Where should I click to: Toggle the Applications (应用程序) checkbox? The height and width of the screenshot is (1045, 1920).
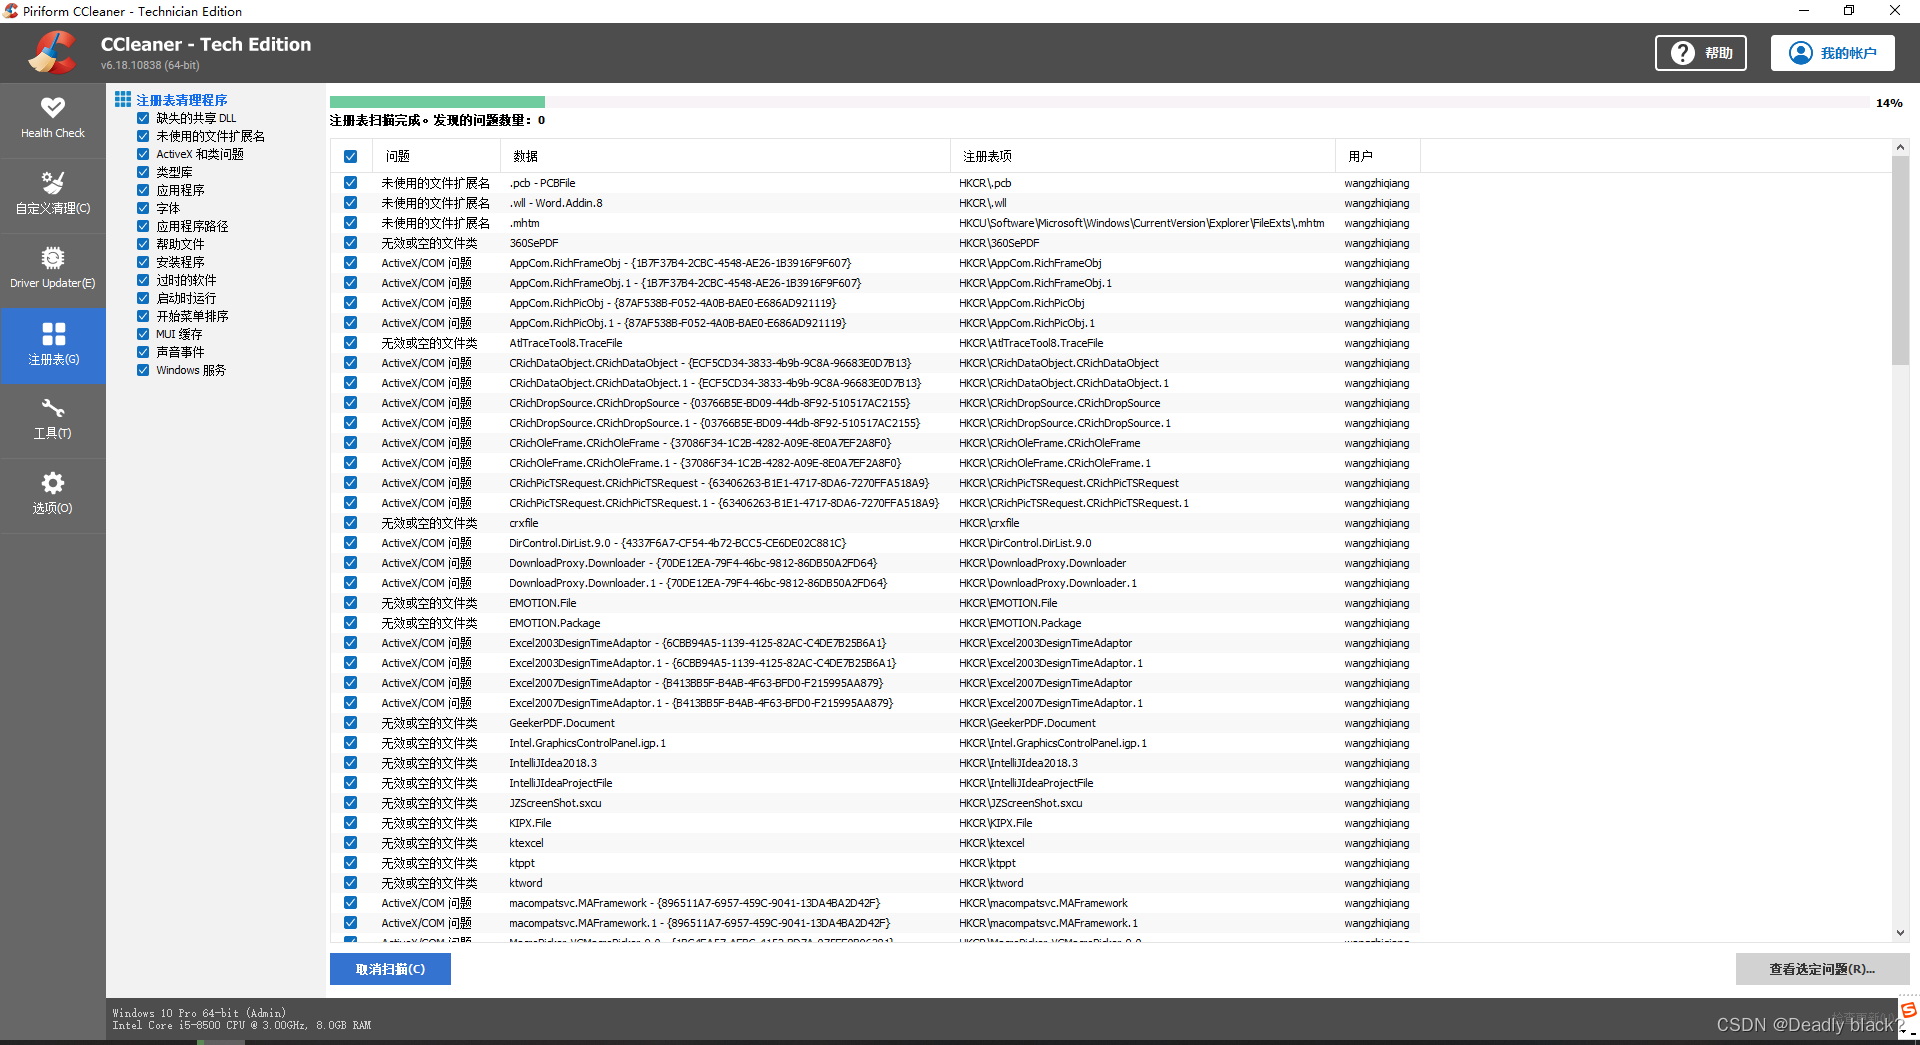click(143, 190)
